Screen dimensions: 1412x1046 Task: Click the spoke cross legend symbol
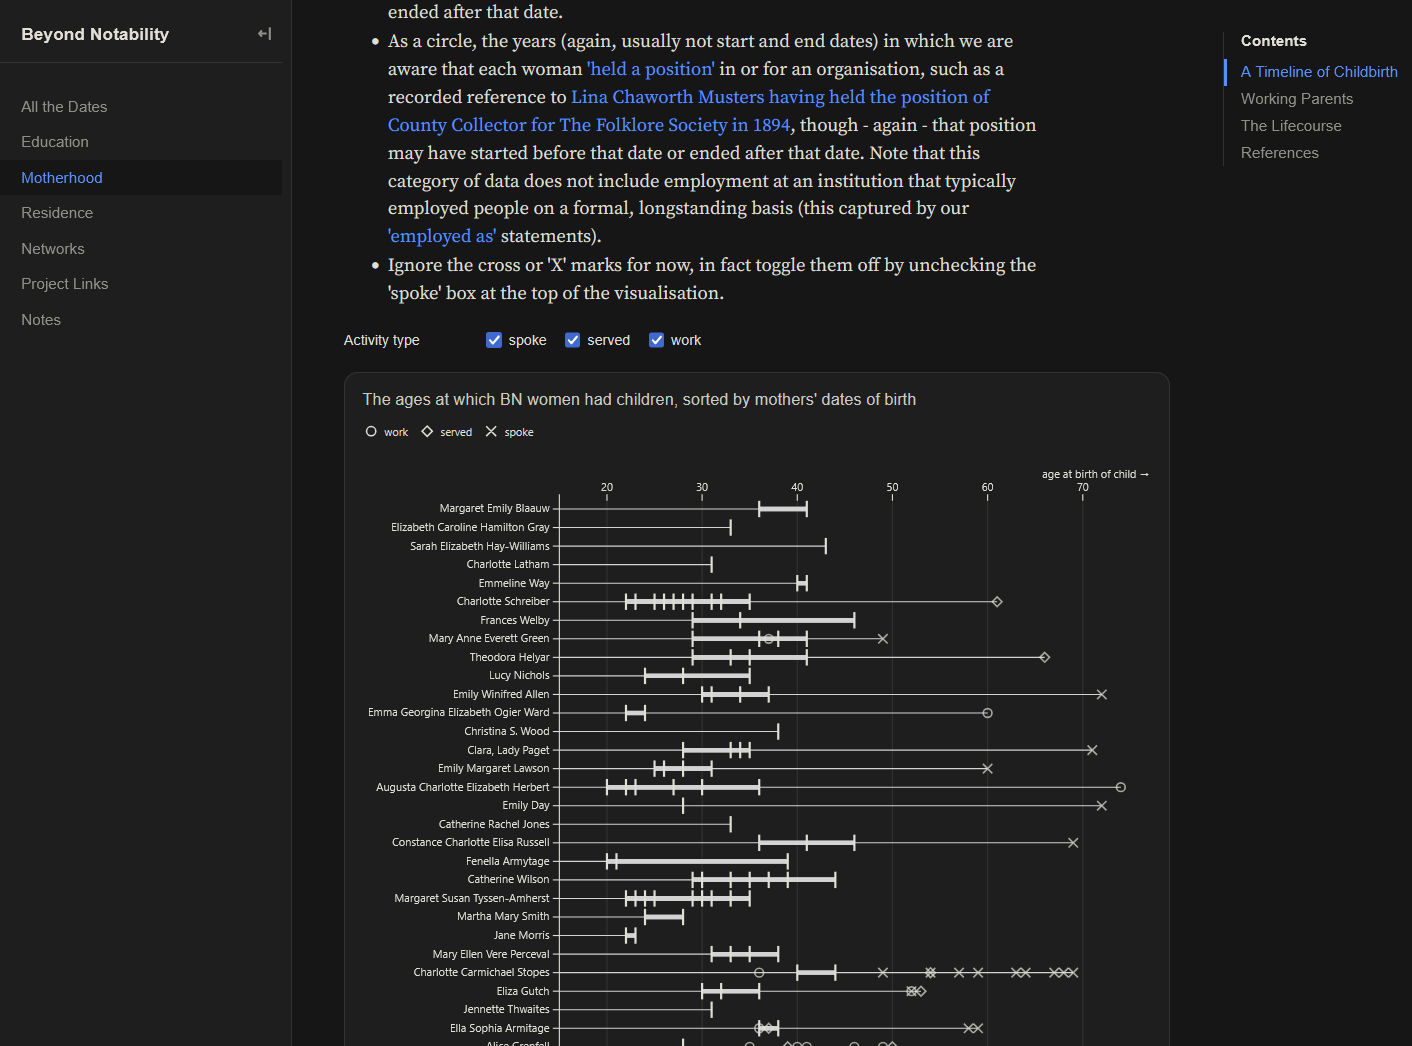coord(491,432)
